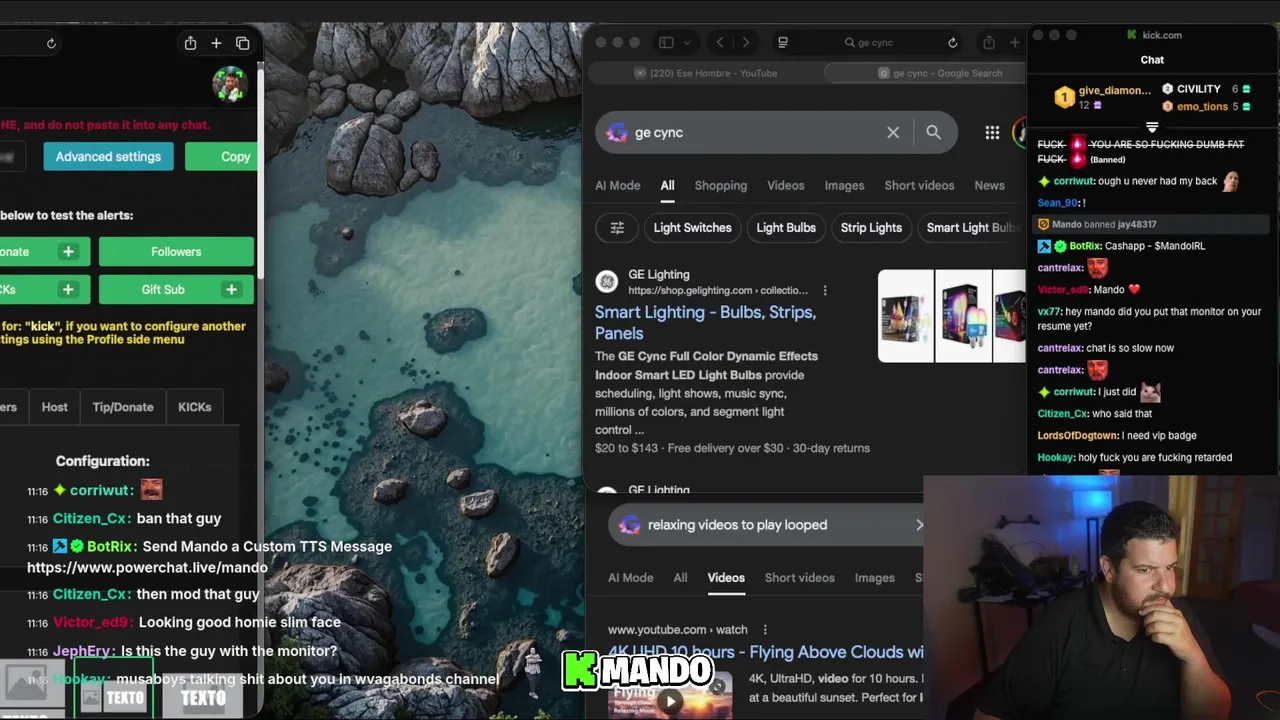Go forward in the Google Safari window
Screen dimensions: 1280x720
click(745, 43)
